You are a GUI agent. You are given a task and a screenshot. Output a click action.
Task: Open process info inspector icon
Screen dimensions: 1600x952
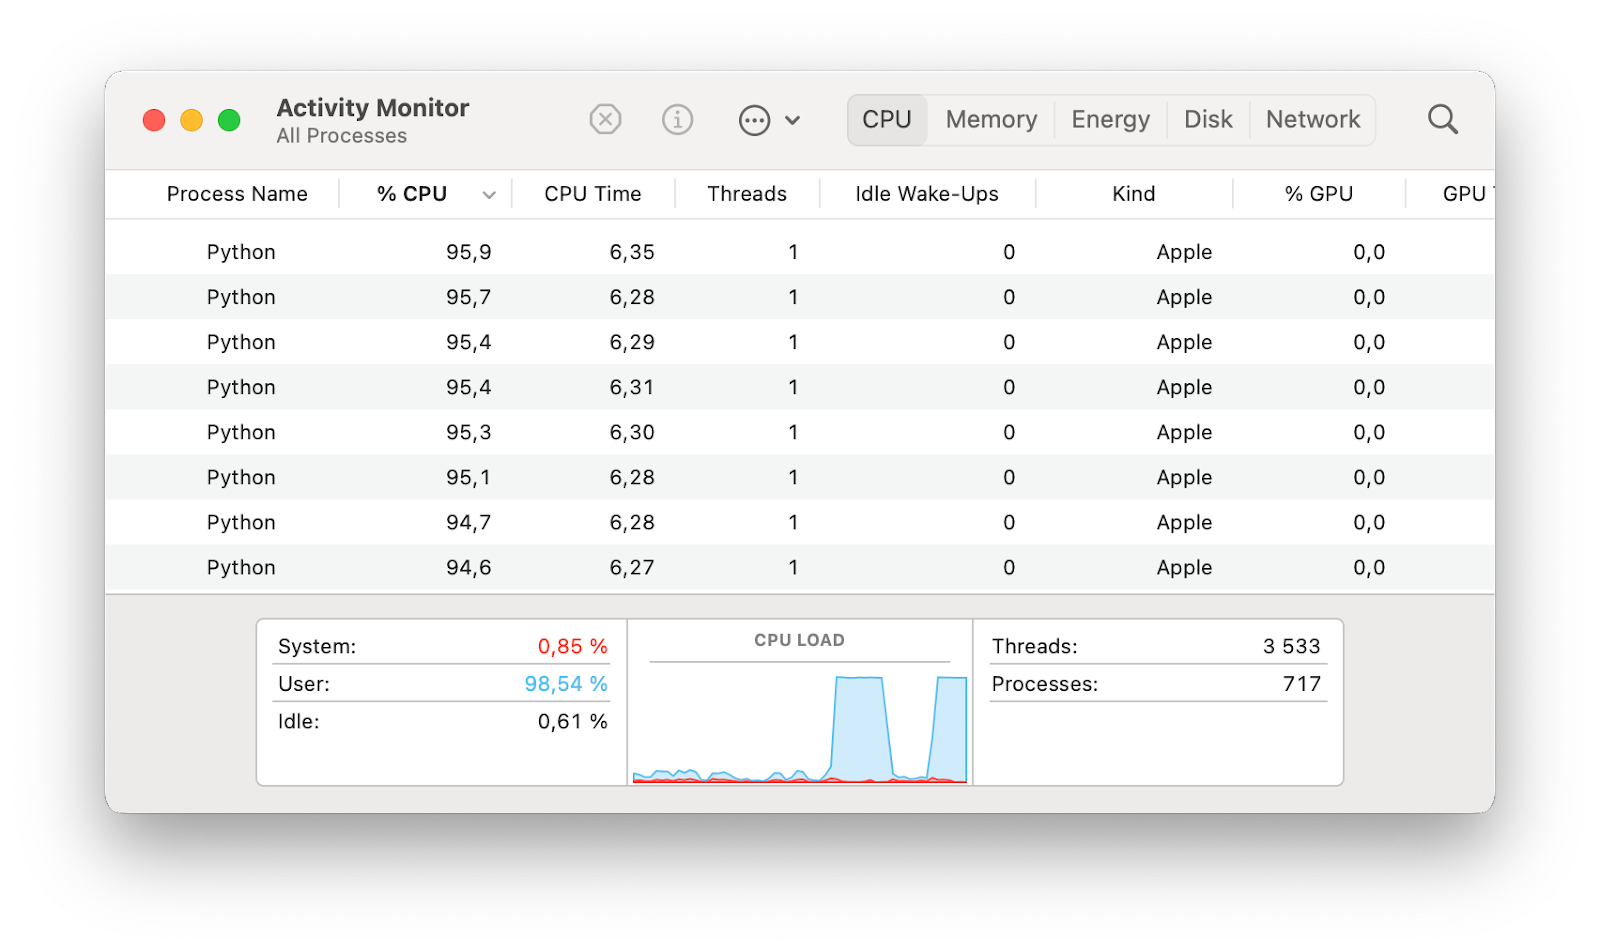click(x=677, y=120)
